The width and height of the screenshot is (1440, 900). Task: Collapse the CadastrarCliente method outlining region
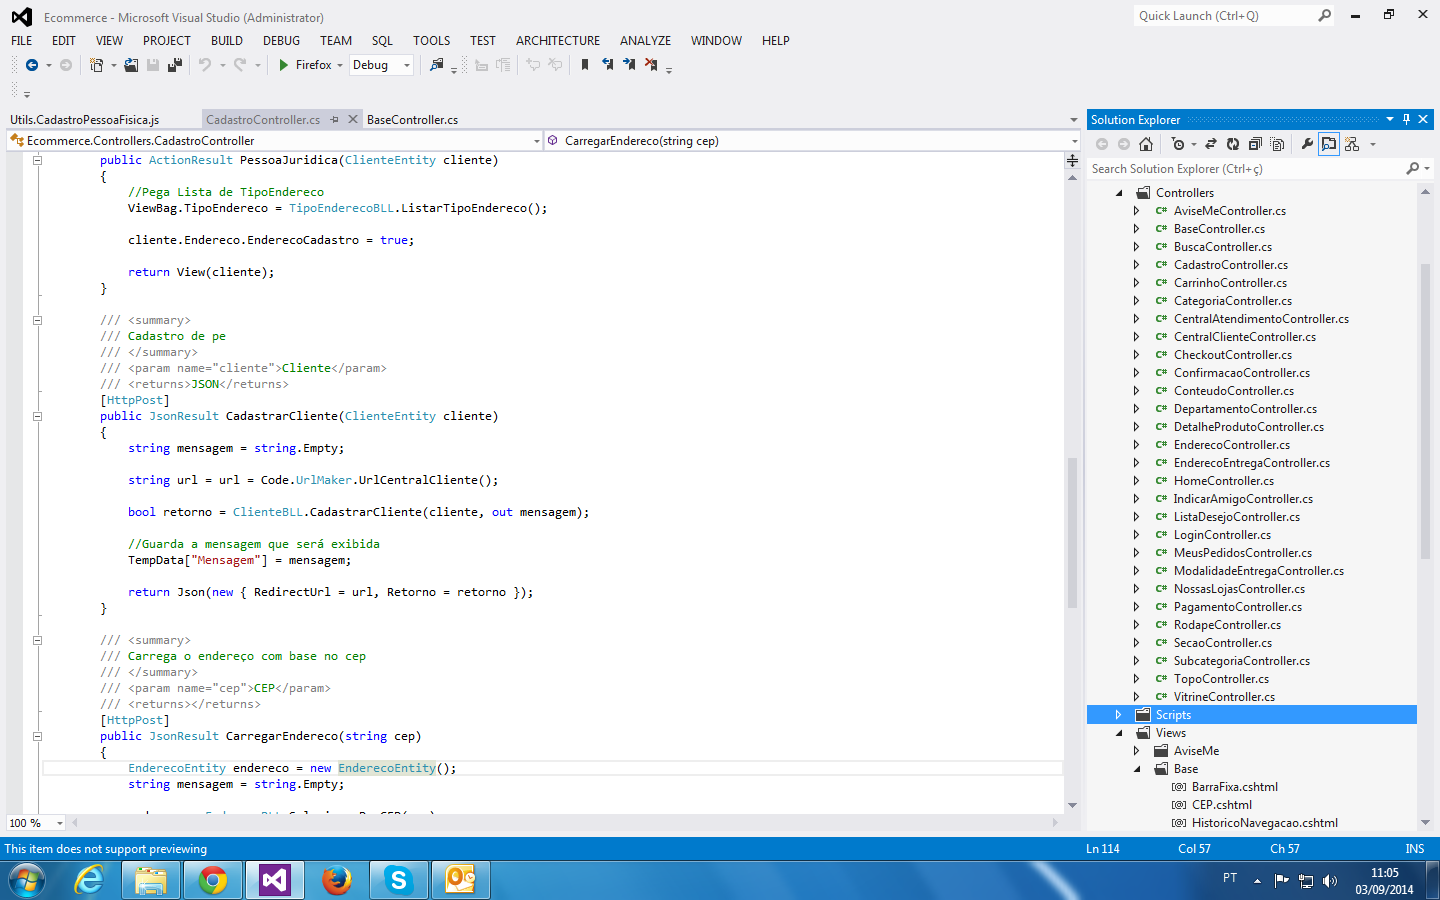(x=37, y=416)
